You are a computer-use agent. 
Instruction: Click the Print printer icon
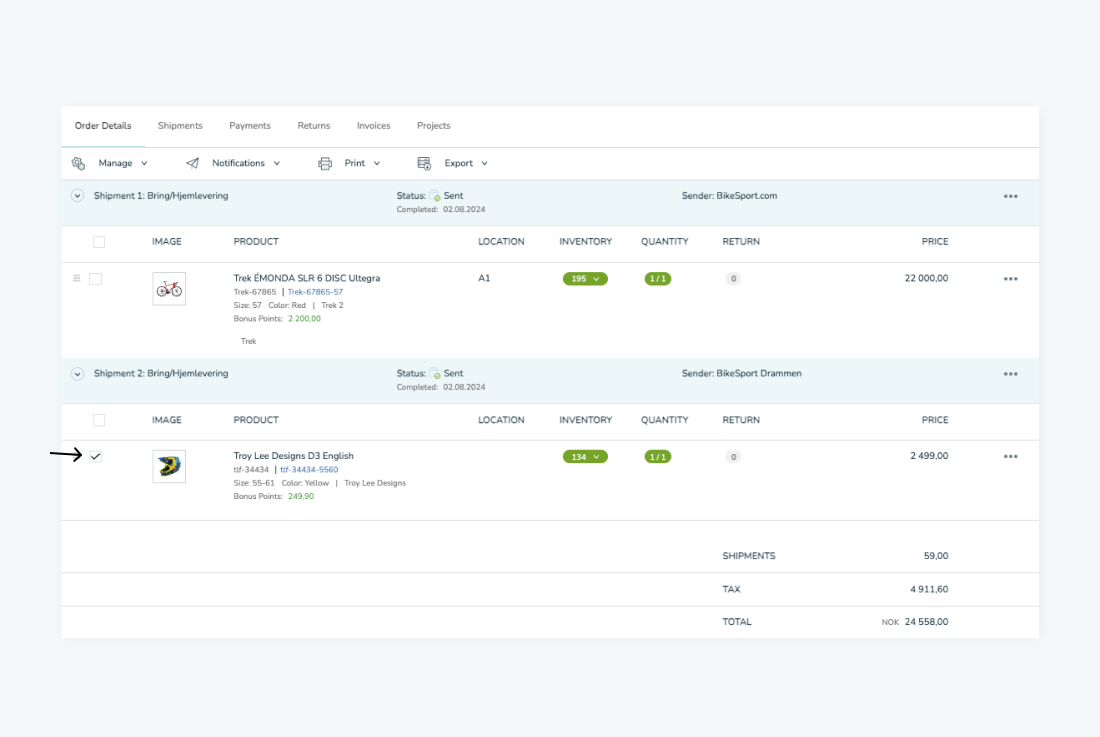(x=325, y=163)
